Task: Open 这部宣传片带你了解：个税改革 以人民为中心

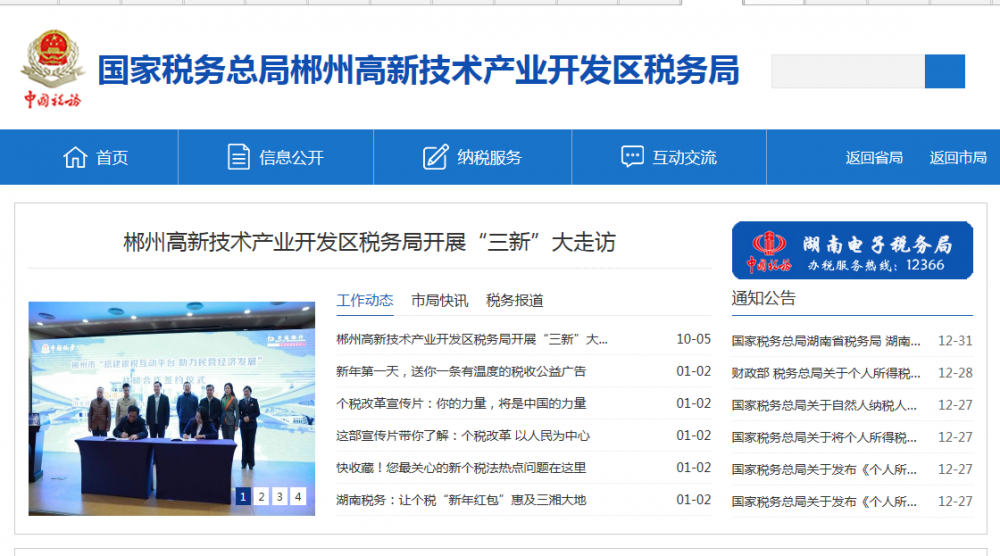Action: tap(463, 435)
